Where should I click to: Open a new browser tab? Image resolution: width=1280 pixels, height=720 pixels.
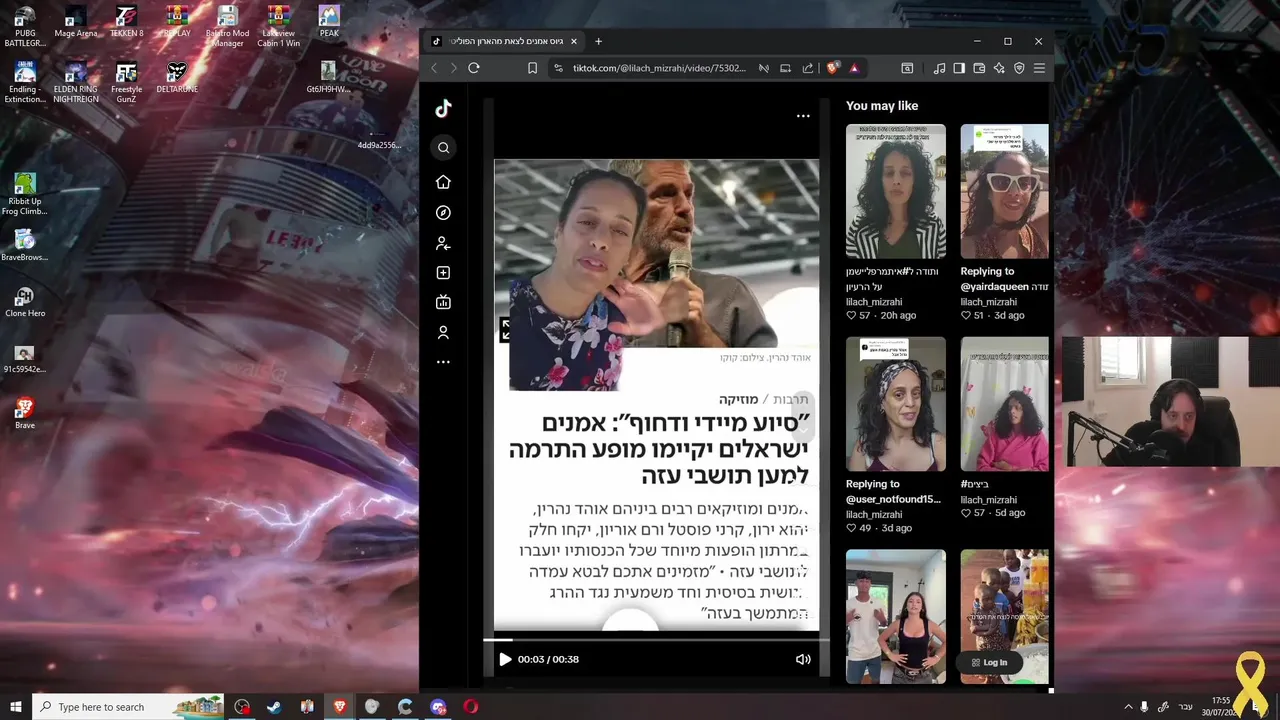click(598, 41)
